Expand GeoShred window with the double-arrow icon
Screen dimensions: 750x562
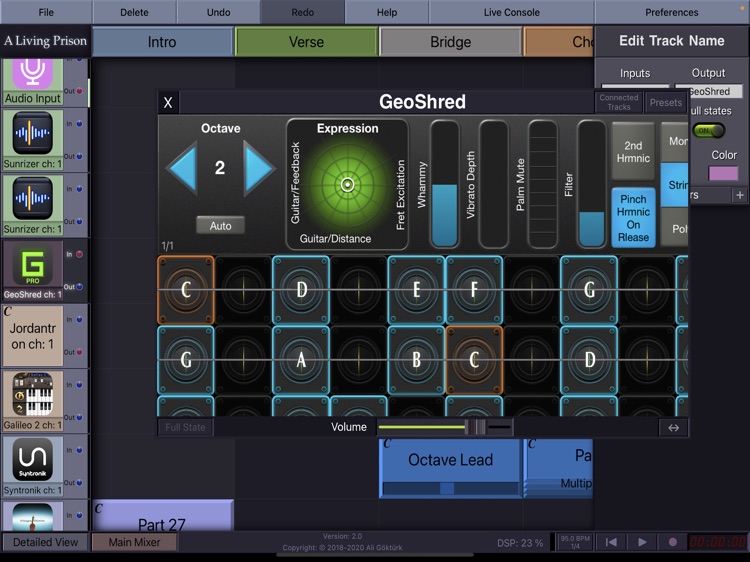tap(673, 428)
